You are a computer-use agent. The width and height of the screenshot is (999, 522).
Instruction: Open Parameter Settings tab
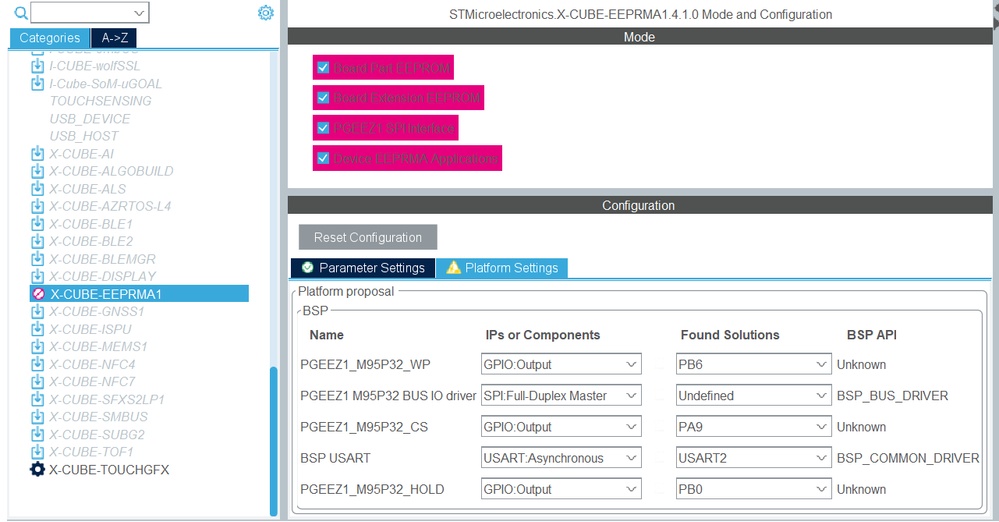[x=363, y=268]
